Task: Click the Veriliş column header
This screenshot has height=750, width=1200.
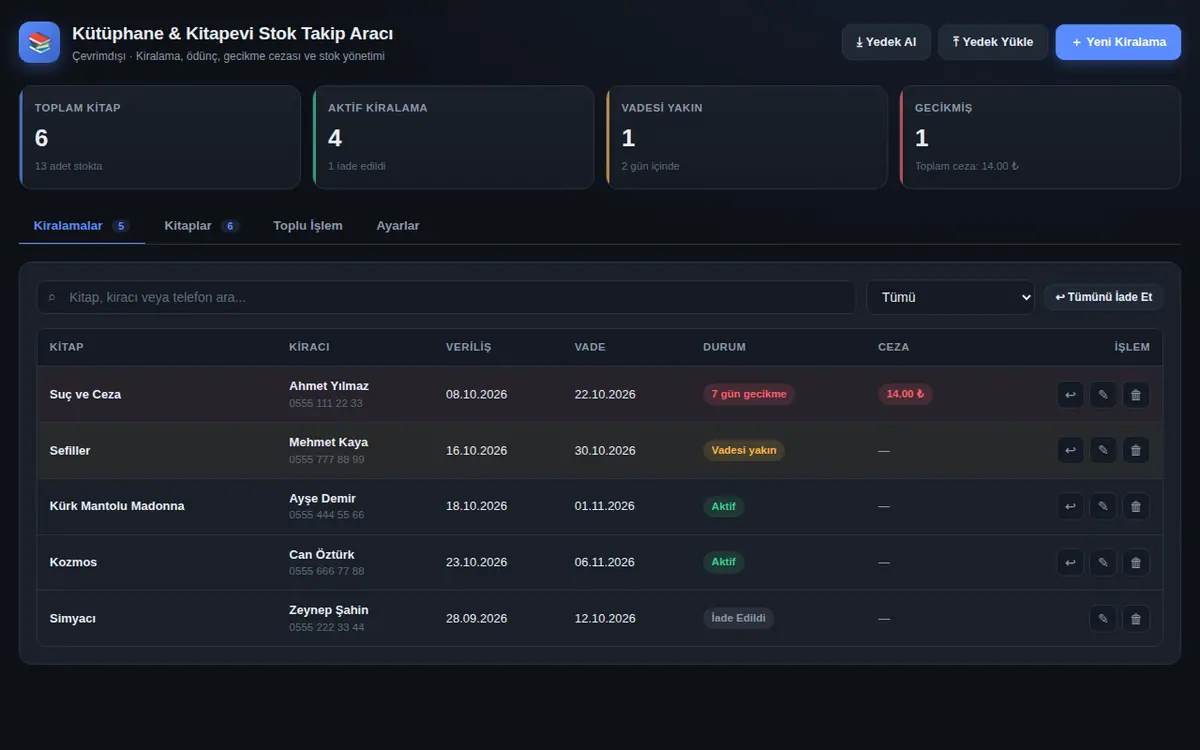Action: click(x=469, y=347)
